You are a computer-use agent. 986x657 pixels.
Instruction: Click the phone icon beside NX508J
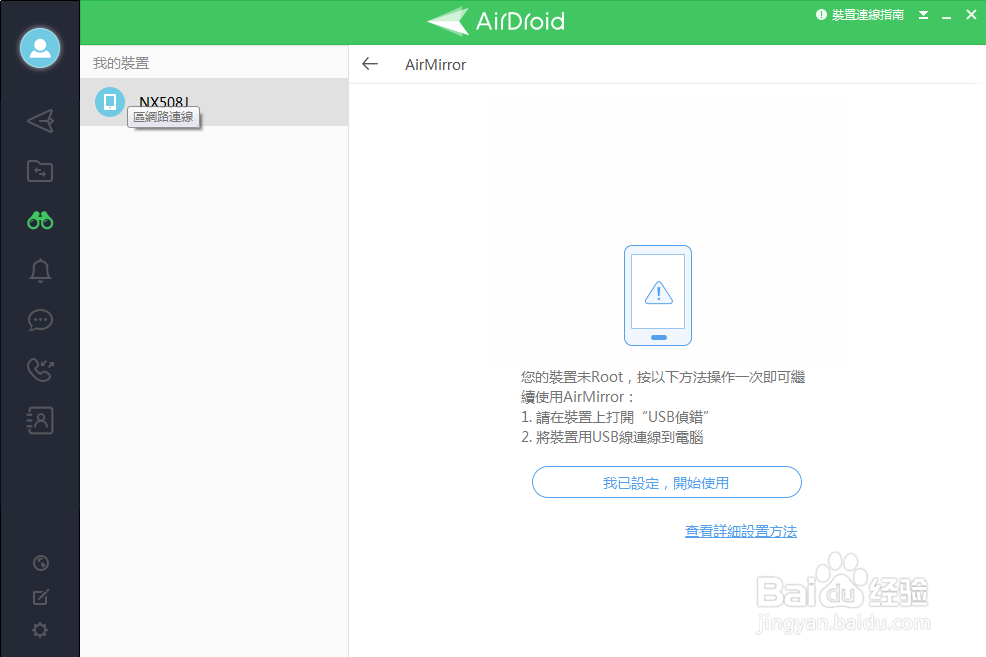tap(109, 102)
